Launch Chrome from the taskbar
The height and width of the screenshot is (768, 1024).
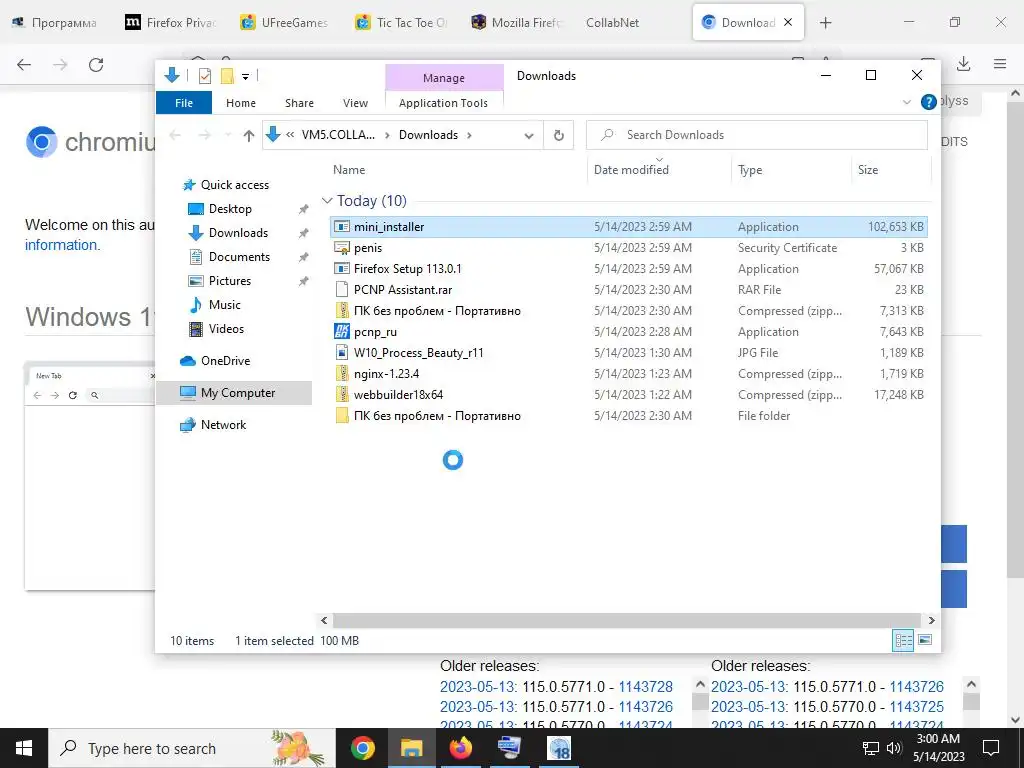pos(362,748)
